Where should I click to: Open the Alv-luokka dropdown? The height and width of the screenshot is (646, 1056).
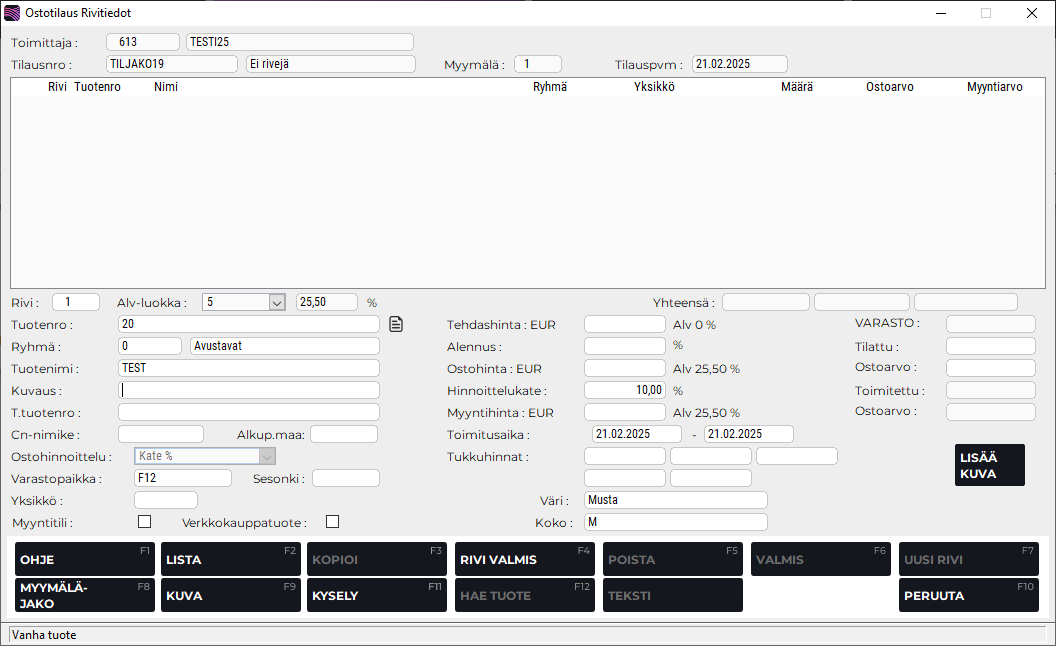point(277,302)
